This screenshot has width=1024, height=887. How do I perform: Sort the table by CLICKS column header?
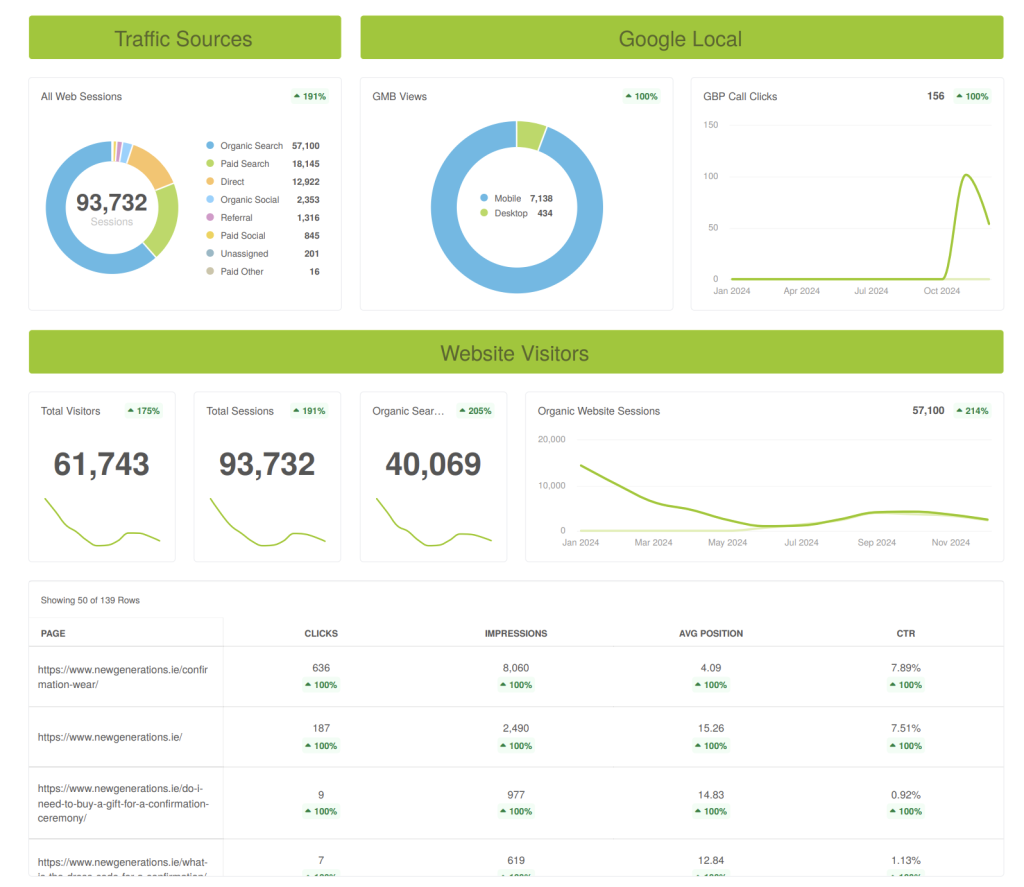(321, 634)
